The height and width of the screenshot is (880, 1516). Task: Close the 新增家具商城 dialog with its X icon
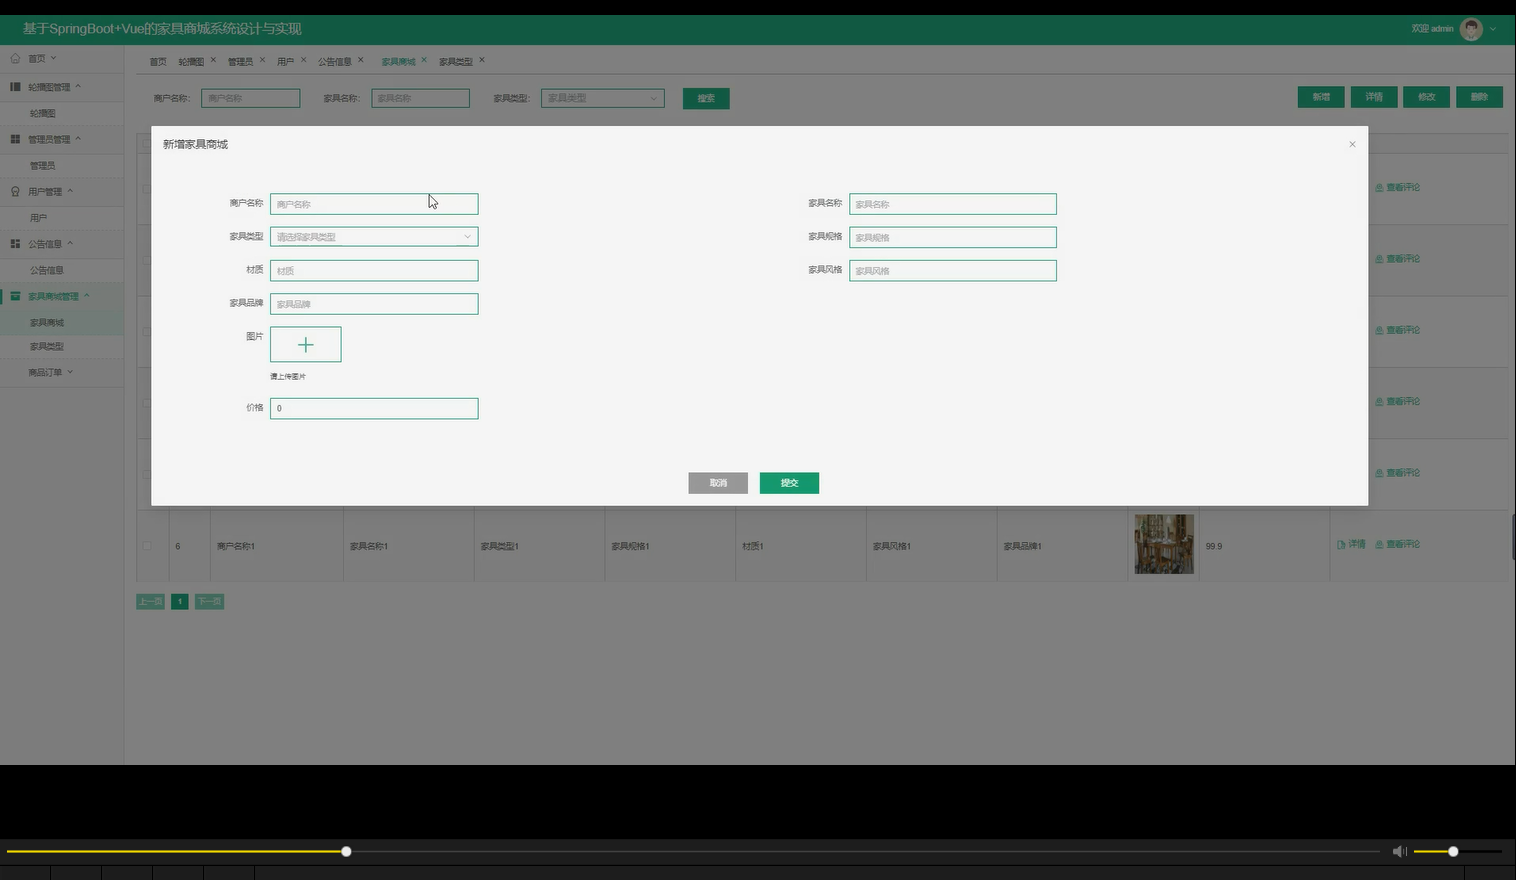click(x=1352, y=145)
